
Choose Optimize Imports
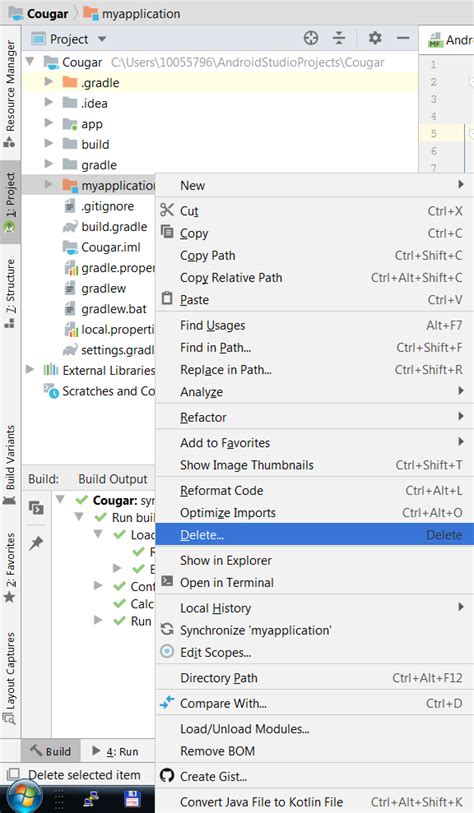click(315, 513)
